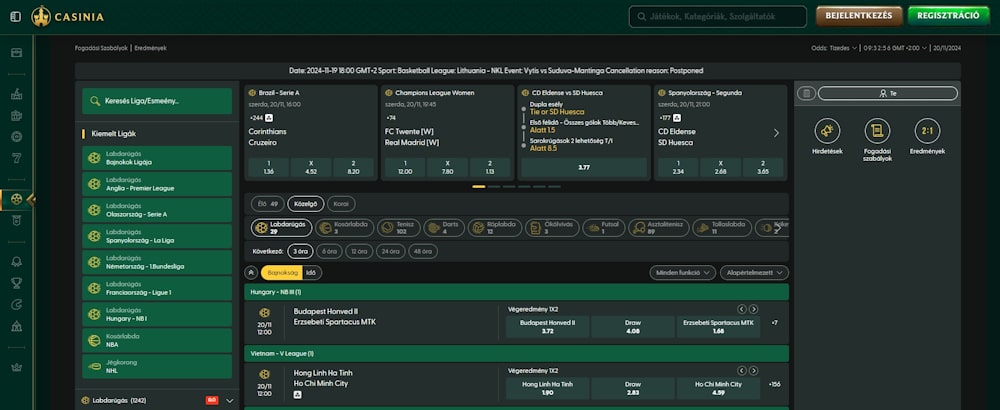Expand the Labdarúgás (1242) category
Viewport: 1000px width, 410px height.
click(x=157, y=400)
